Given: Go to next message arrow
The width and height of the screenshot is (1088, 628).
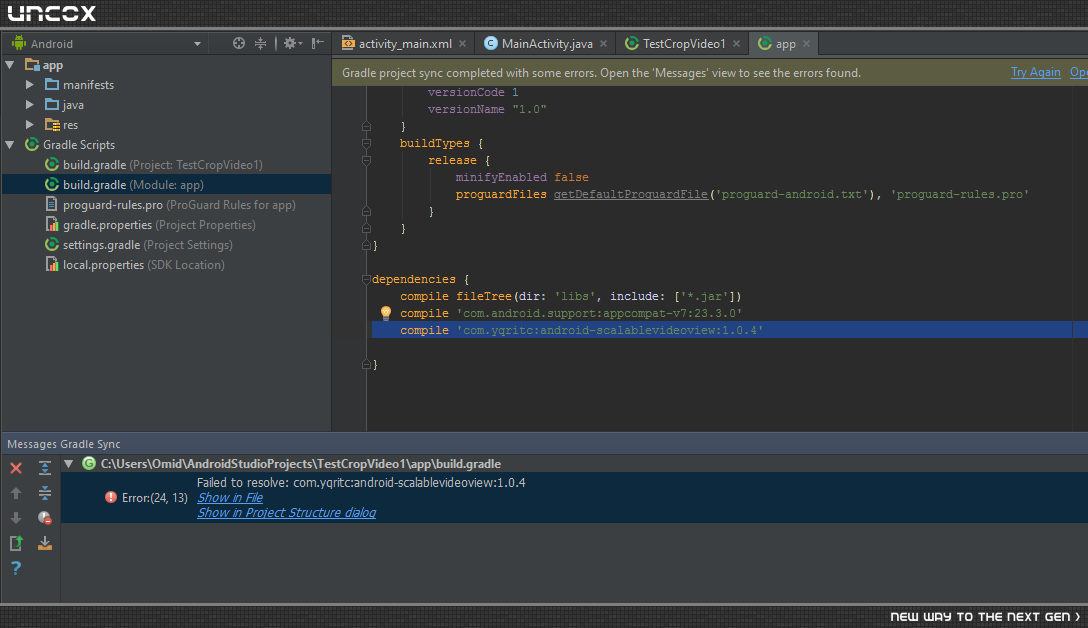Looking at the screenshot, I should tap(16, 518).
